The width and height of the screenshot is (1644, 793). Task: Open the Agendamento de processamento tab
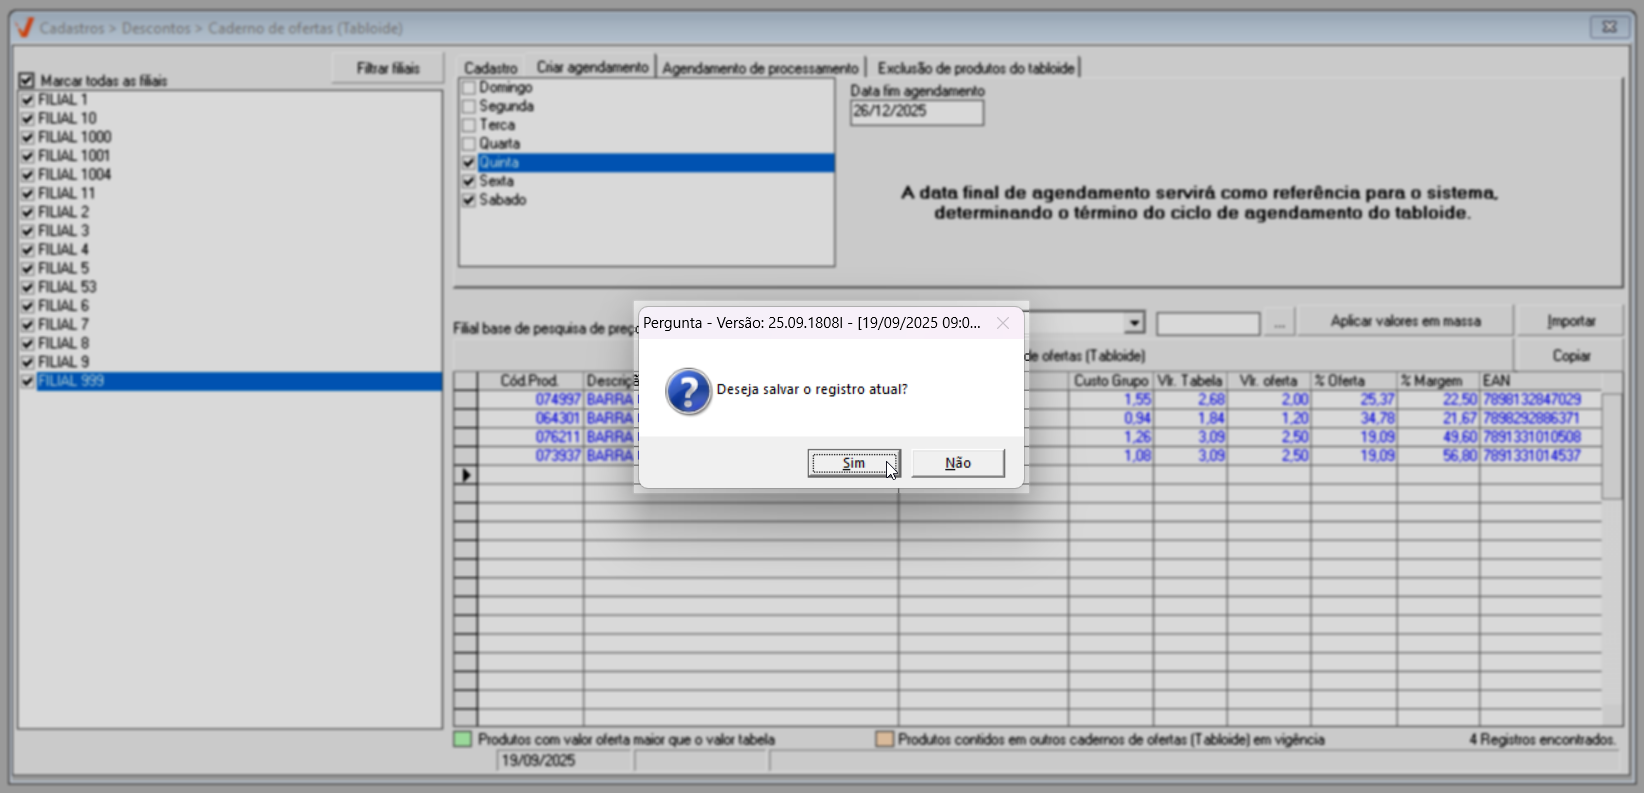pos(760,68)
